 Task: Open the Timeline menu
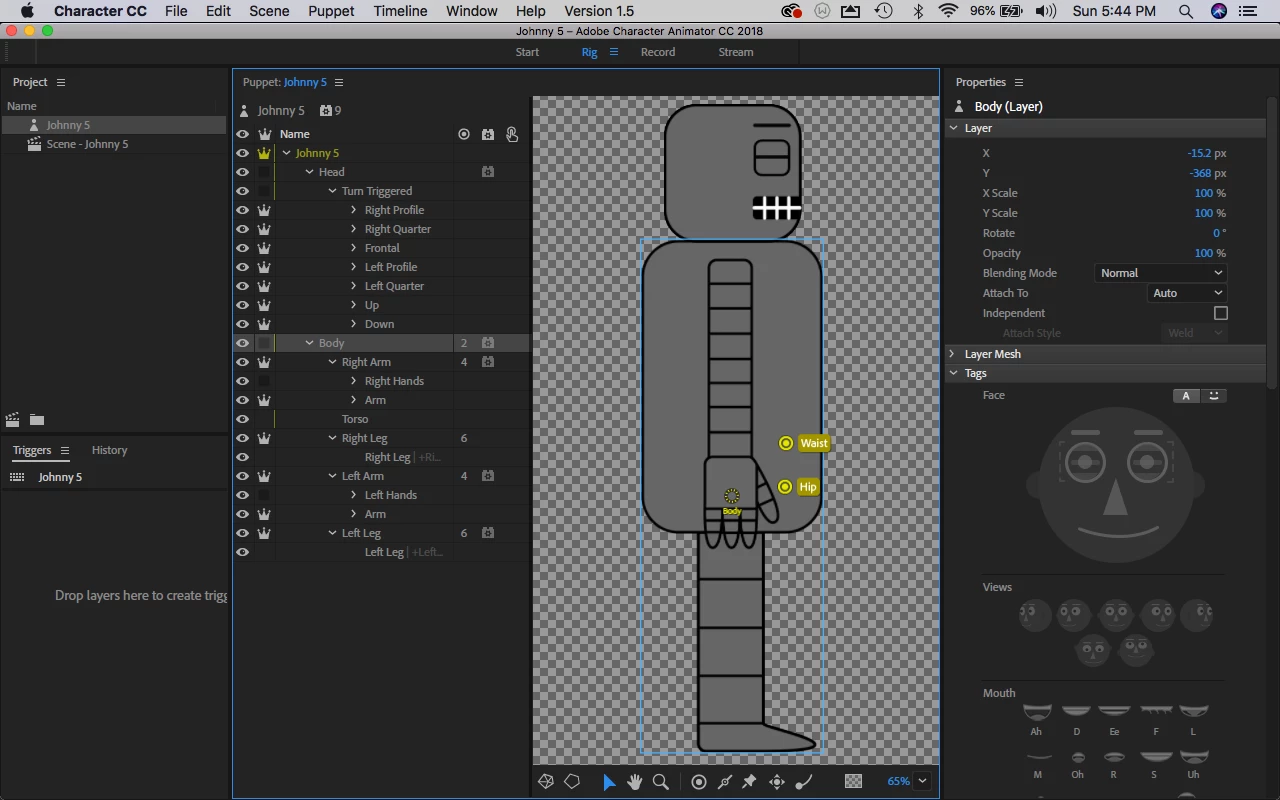[x=400, y=11]
